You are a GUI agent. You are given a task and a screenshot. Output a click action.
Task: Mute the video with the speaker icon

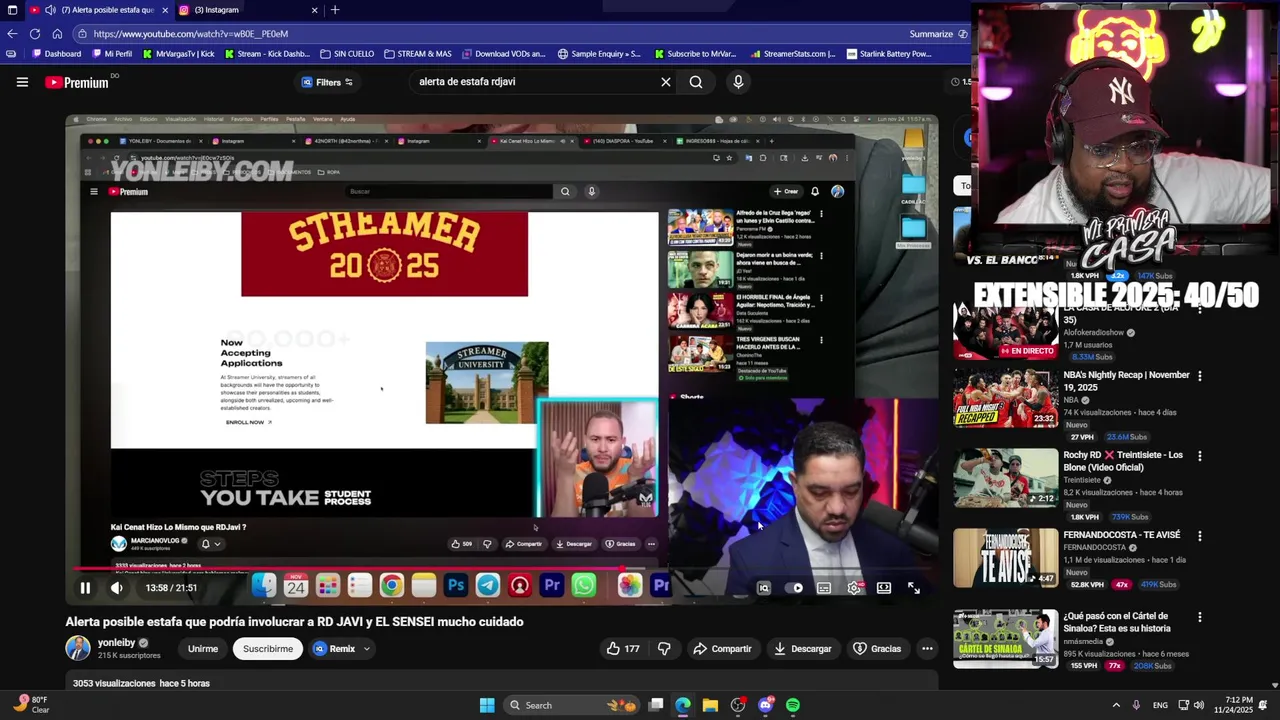[117, 588]
